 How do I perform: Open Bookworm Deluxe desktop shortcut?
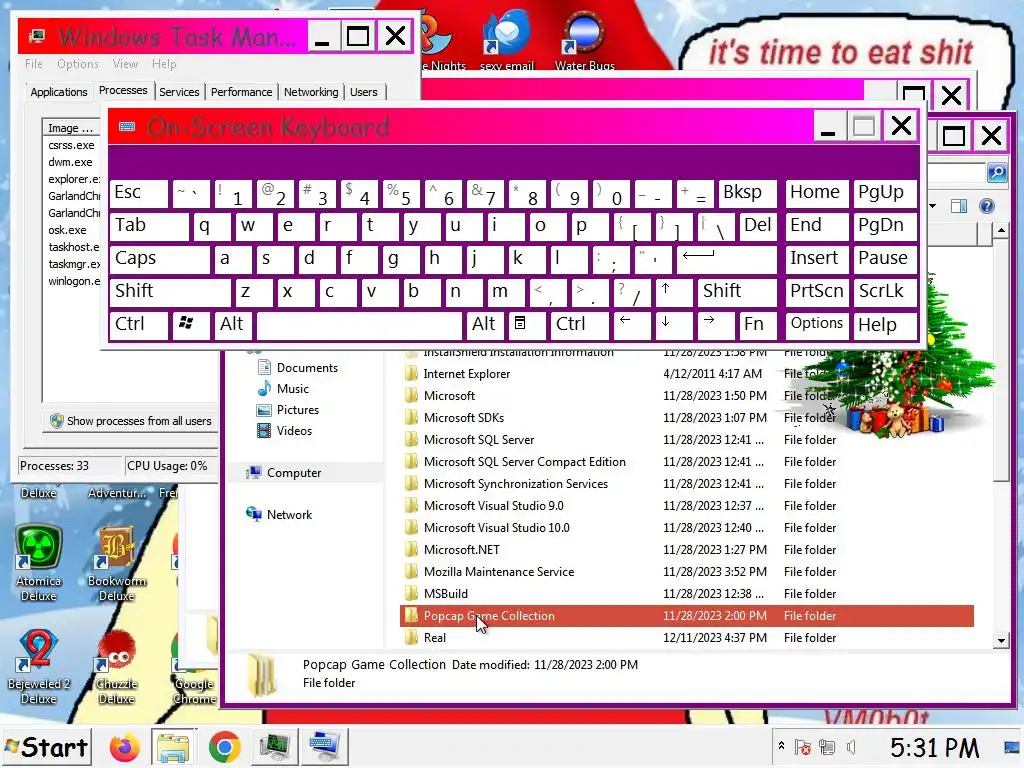pyautogui.click(x=117, y=562)
